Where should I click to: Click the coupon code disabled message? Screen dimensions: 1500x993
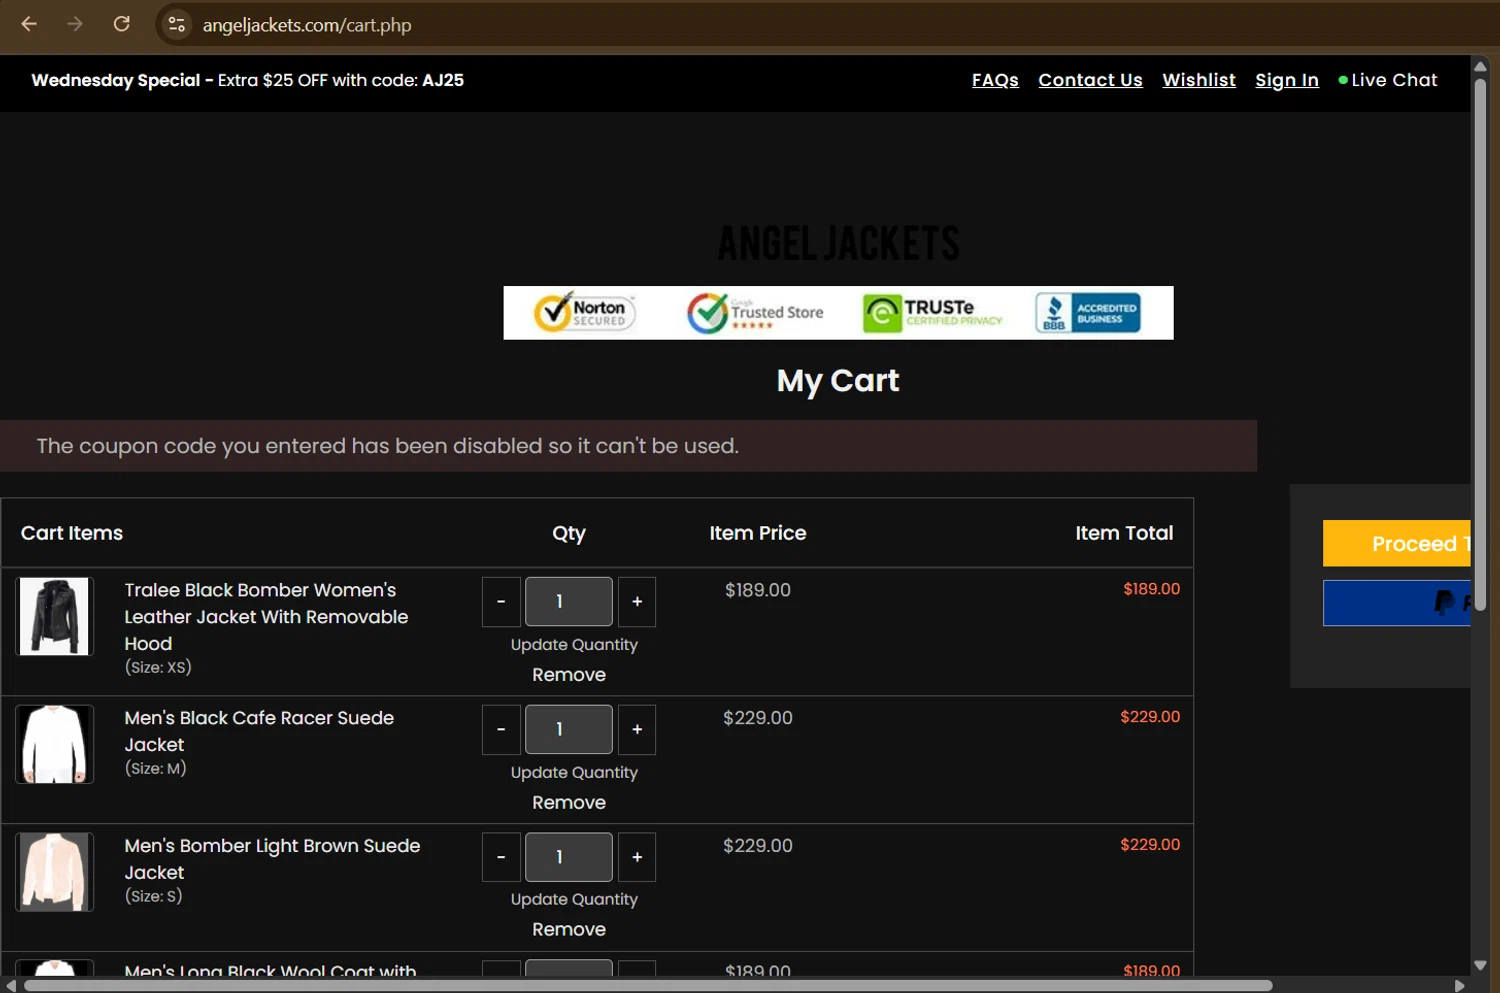coord(388,446)
